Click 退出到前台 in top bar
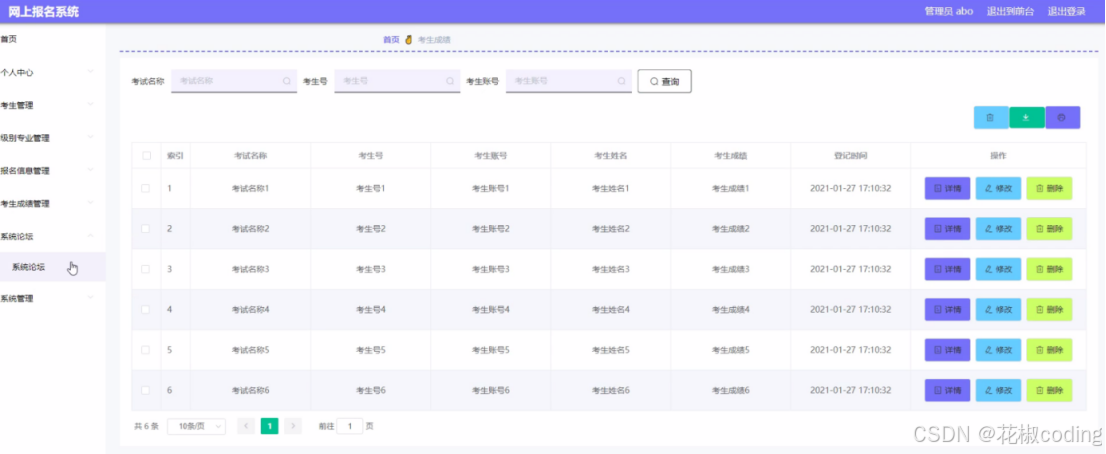Image resolution: width=1106 pixels, height=454 pixels. point(1011,11)
